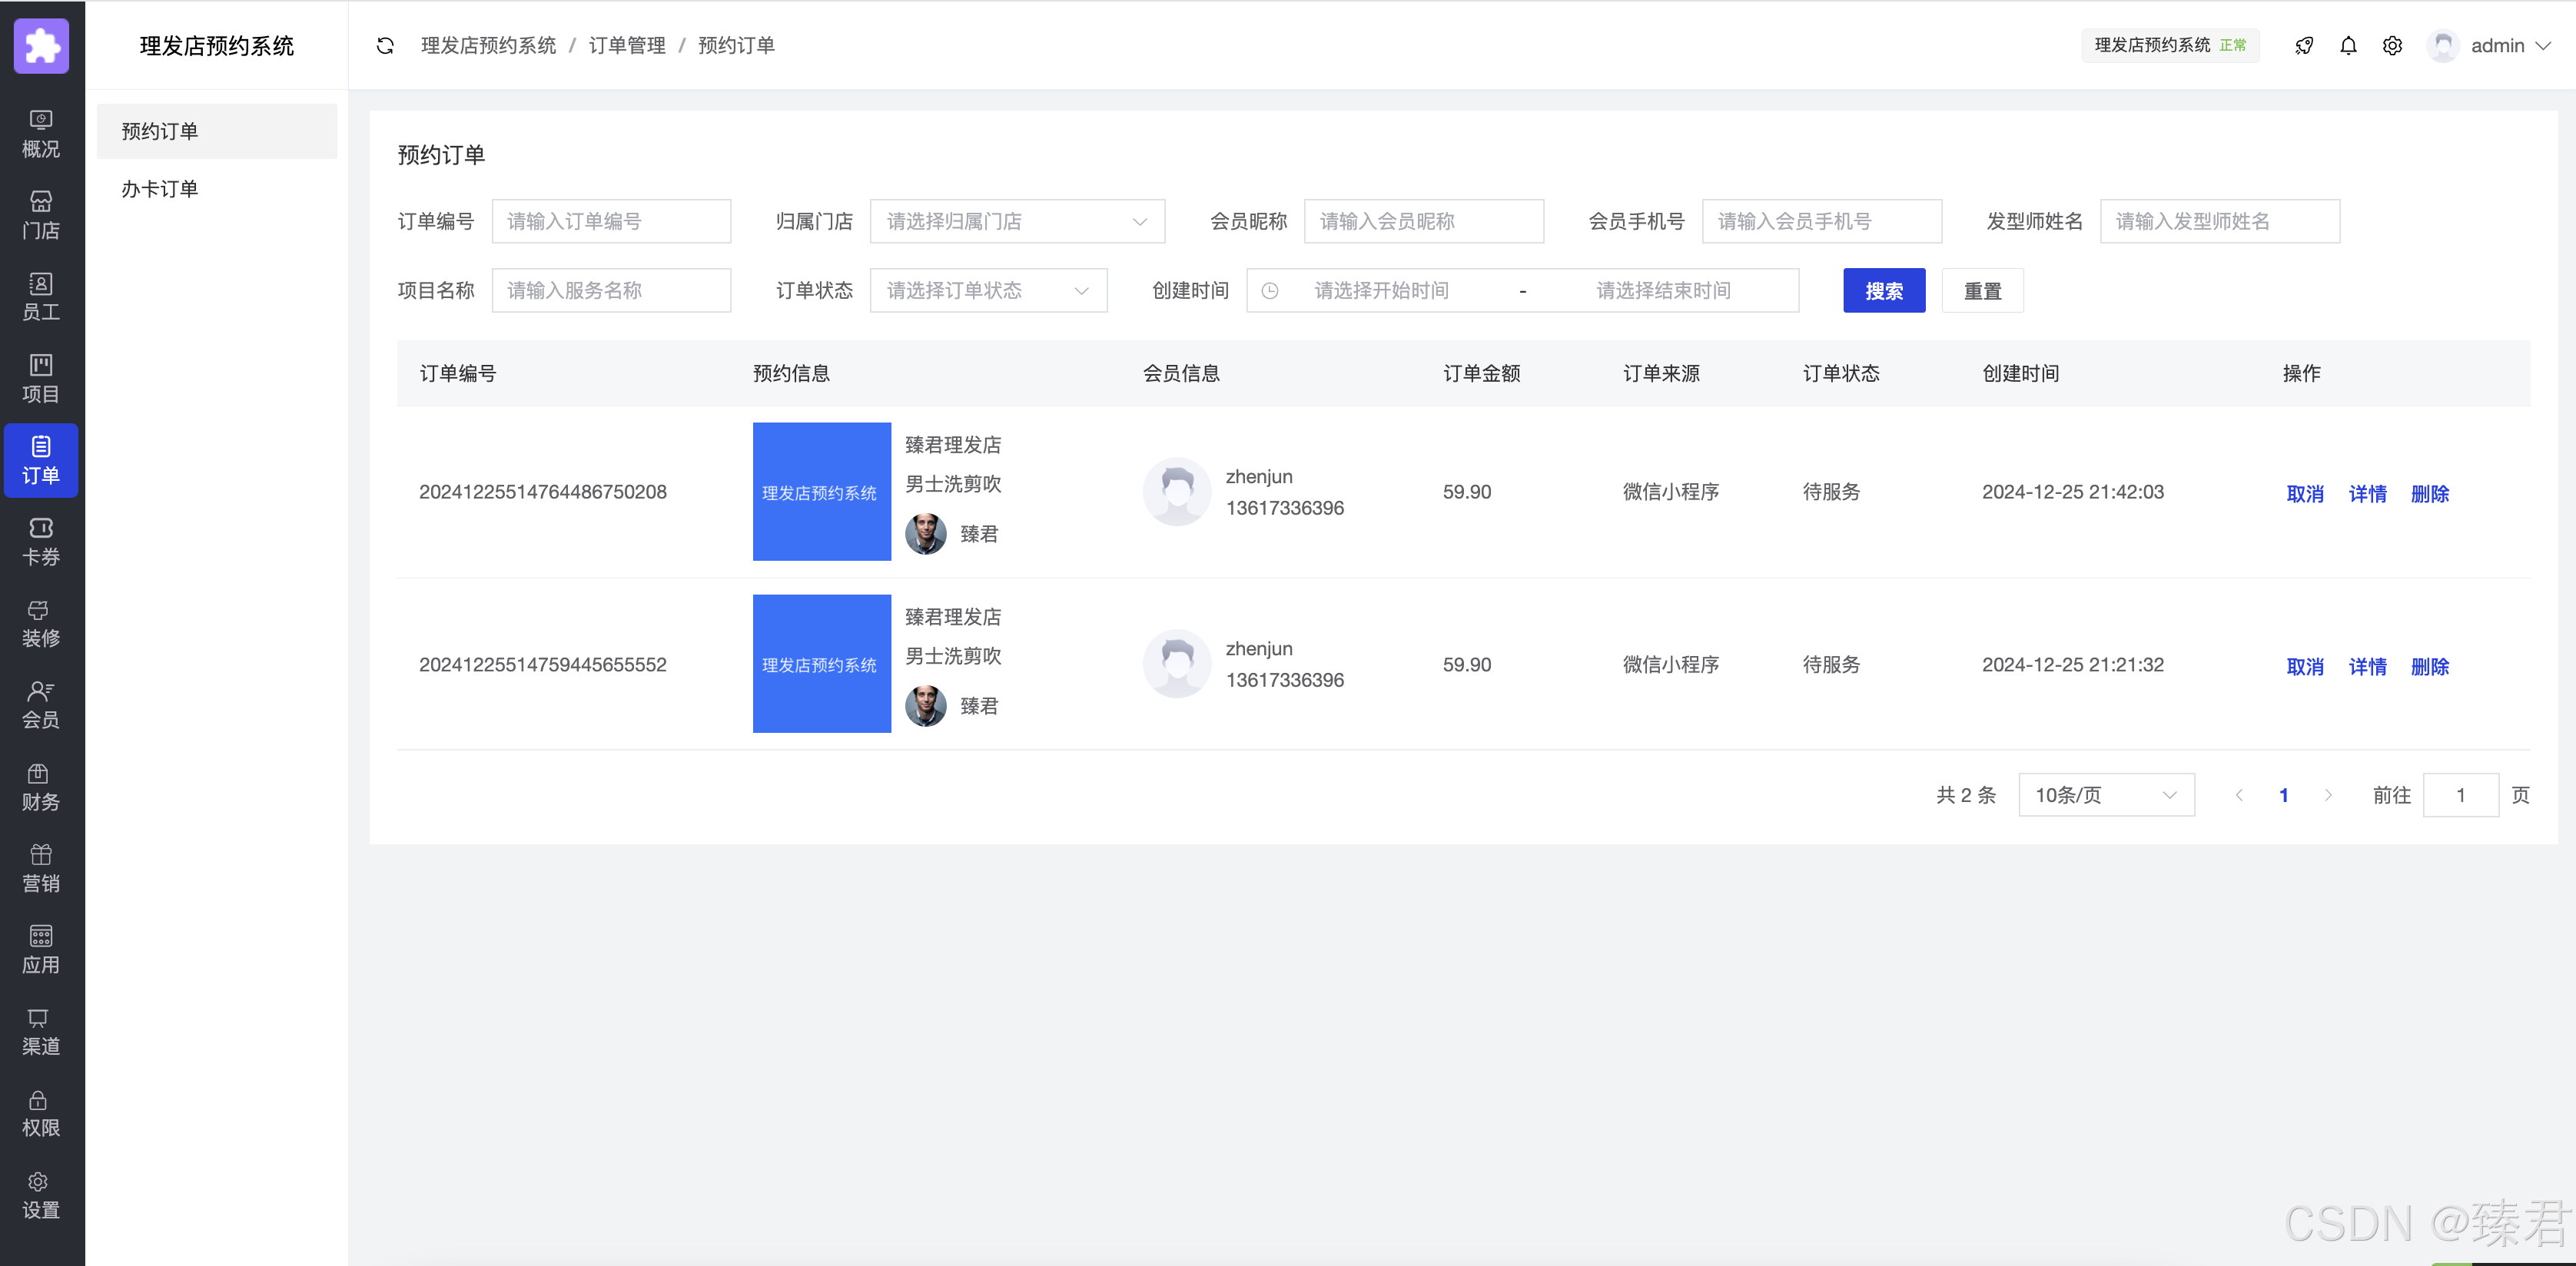This screenshot has height=1266, width=2576.
Task: Click 详情 for order ending 655552
Action: [2367, 667]
